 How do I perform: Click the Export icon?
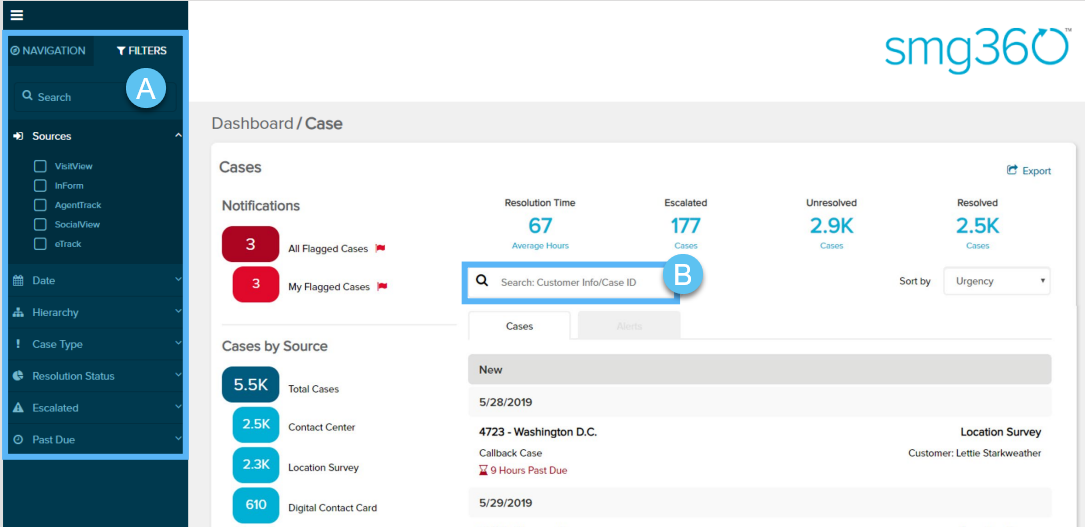1012,171
